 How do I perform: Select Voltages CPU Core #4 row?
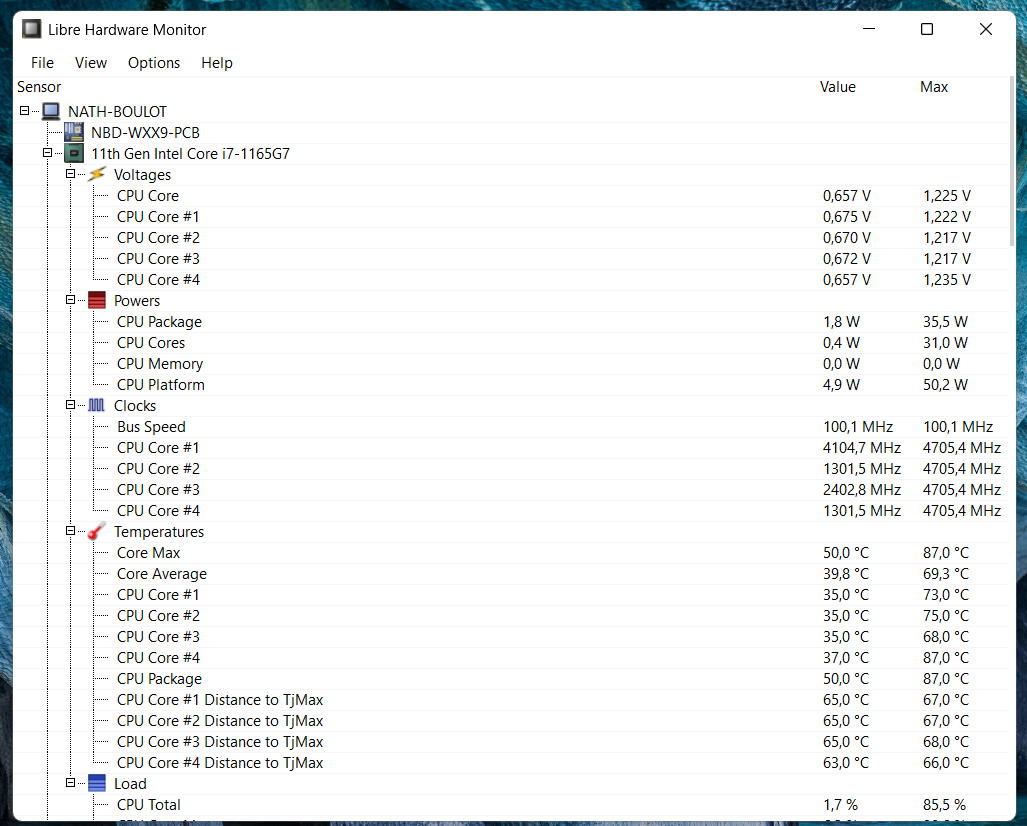point(511,280)
